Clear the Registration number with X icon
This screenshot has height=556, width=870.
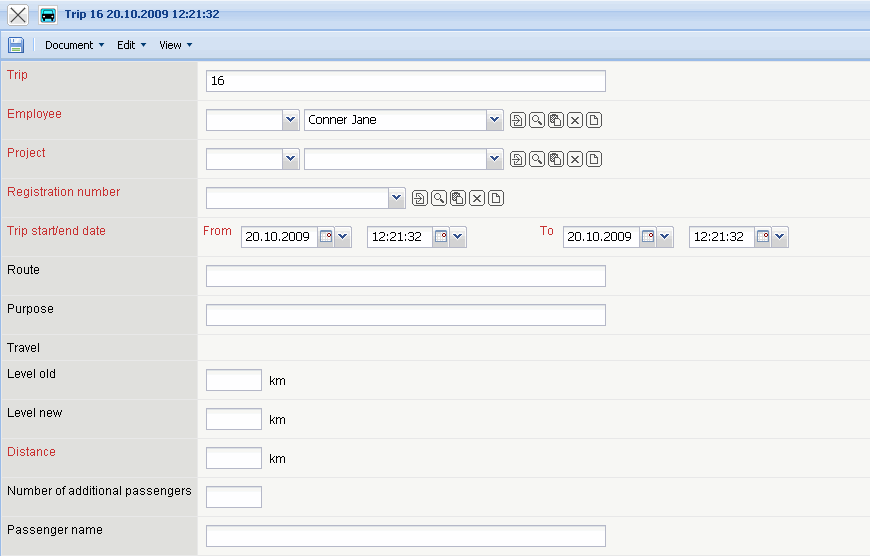(477, 199)
